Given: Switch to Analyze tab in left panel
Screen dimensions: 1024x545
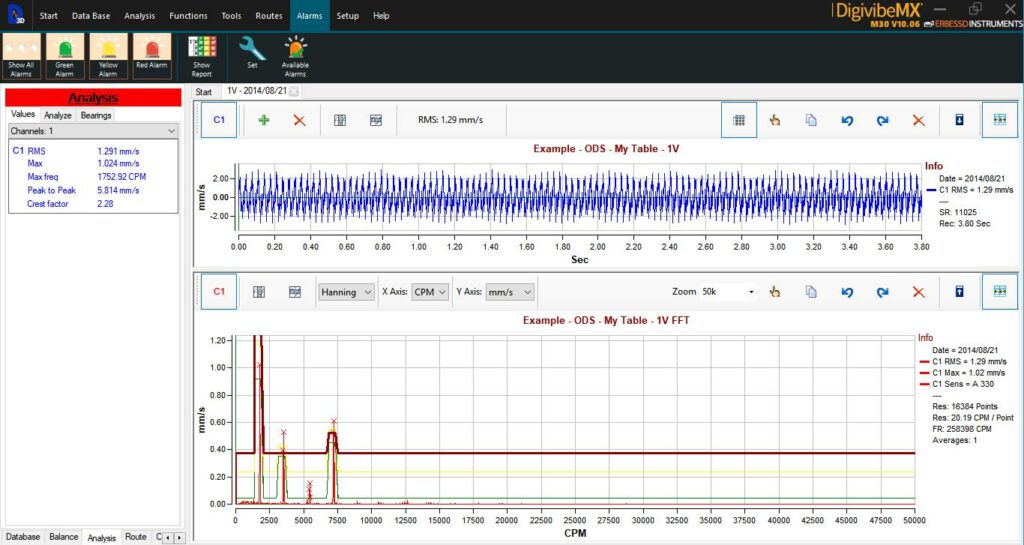Looking at the screenshot, I should (57, 116).
